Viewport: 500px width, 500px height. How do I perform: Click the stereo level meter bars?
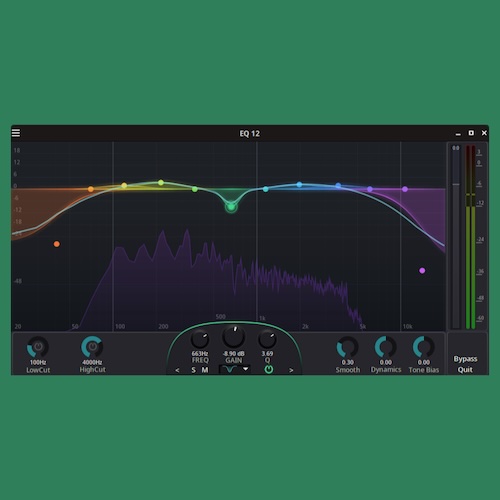(x=470, y=237)
